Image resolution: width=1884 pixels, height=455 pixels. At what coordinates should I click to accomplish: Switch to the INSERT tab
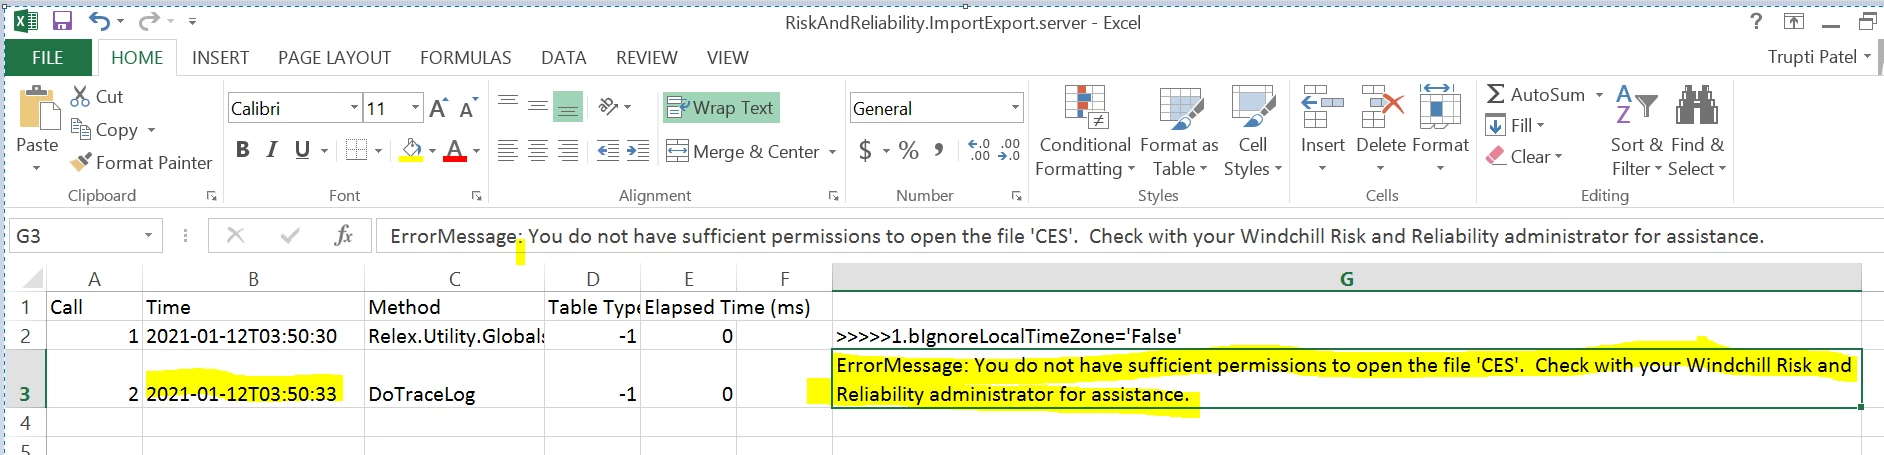click(x=220, y=58)
